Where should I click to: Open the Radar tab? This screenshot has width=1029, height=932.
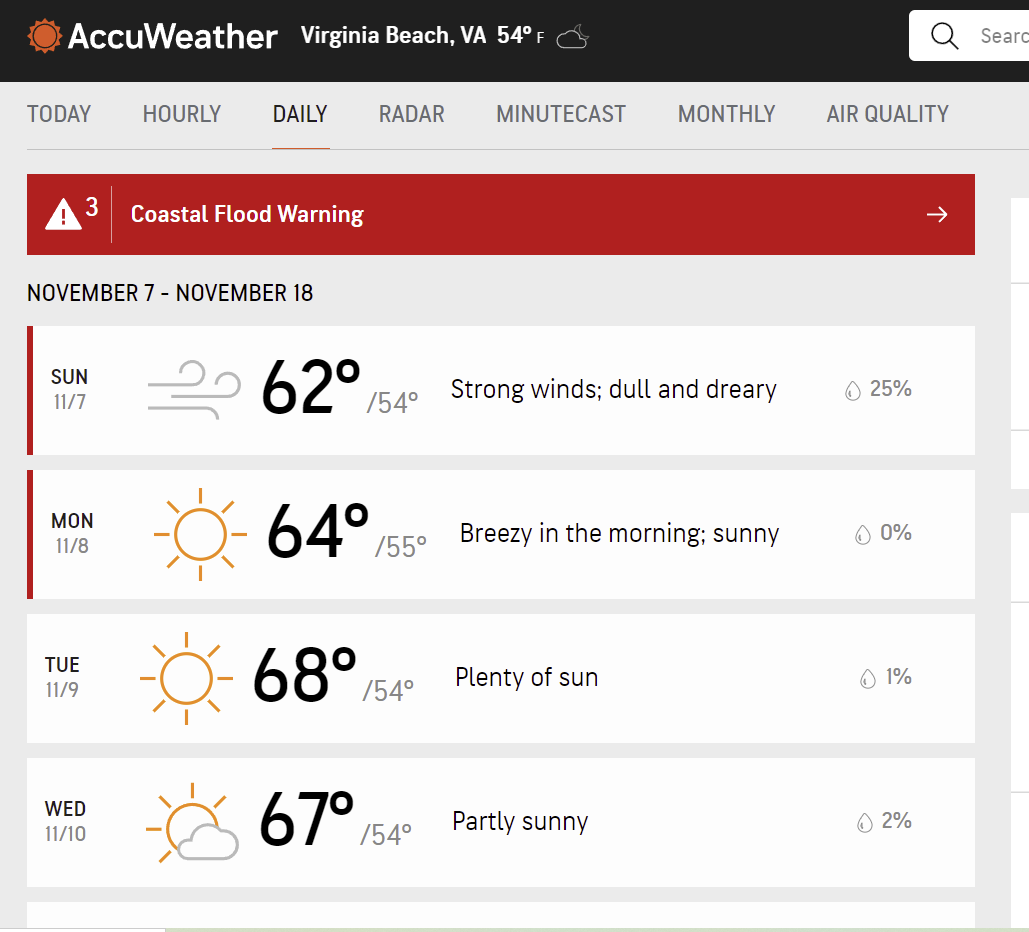point(411,114)
